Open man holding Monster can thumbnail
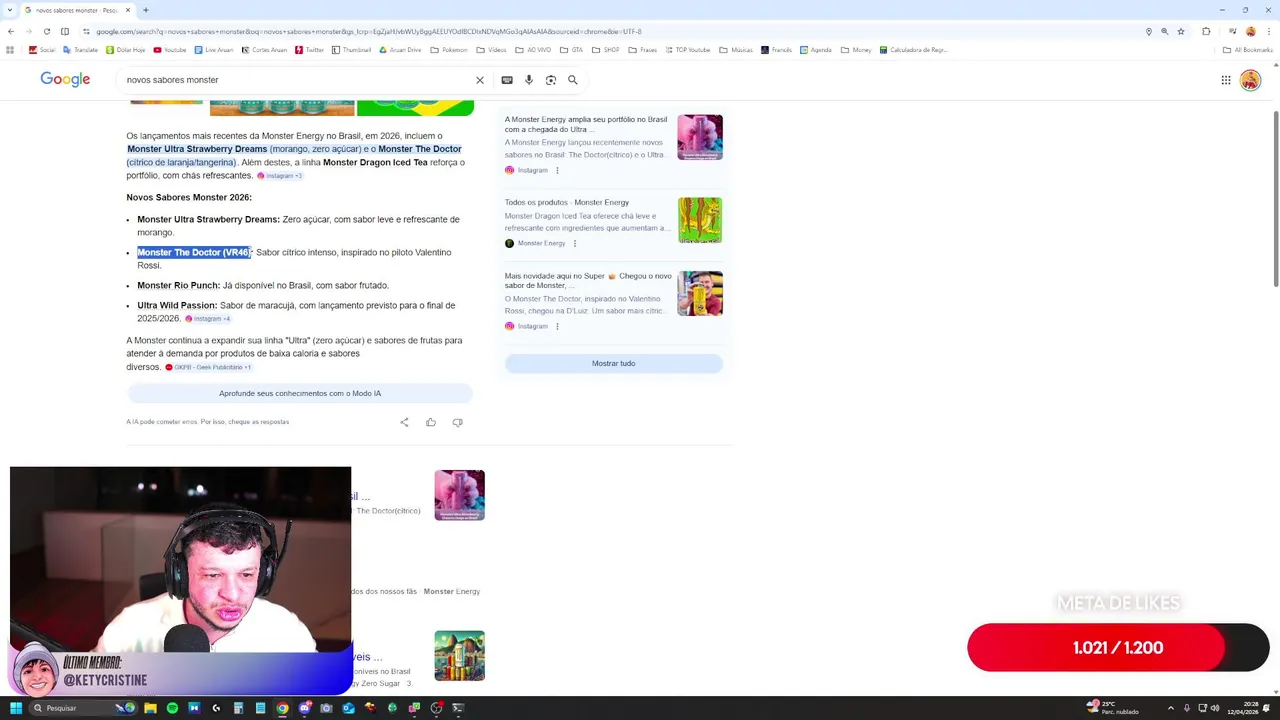 (700, 293)
